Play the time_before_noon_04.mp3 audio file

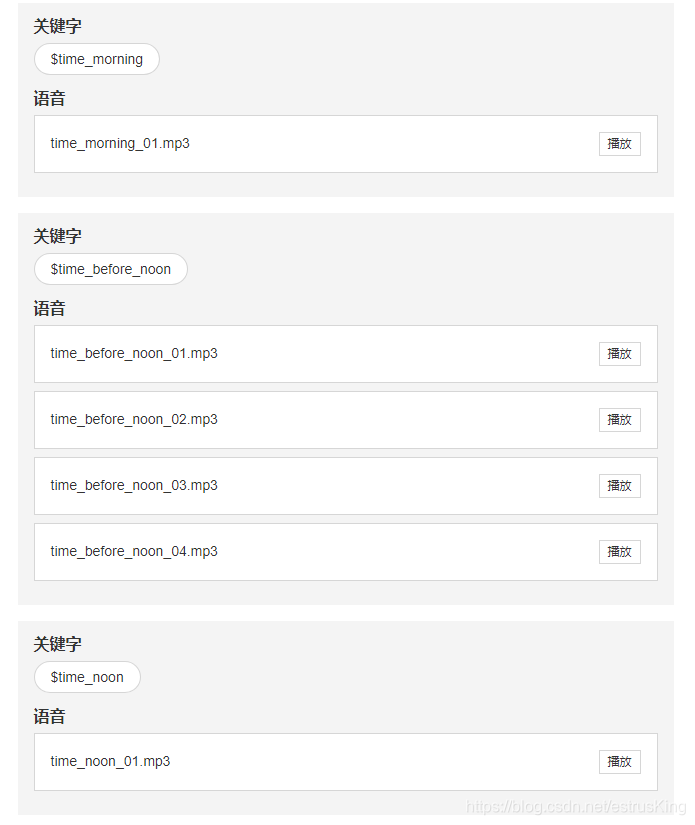(619, 551)
